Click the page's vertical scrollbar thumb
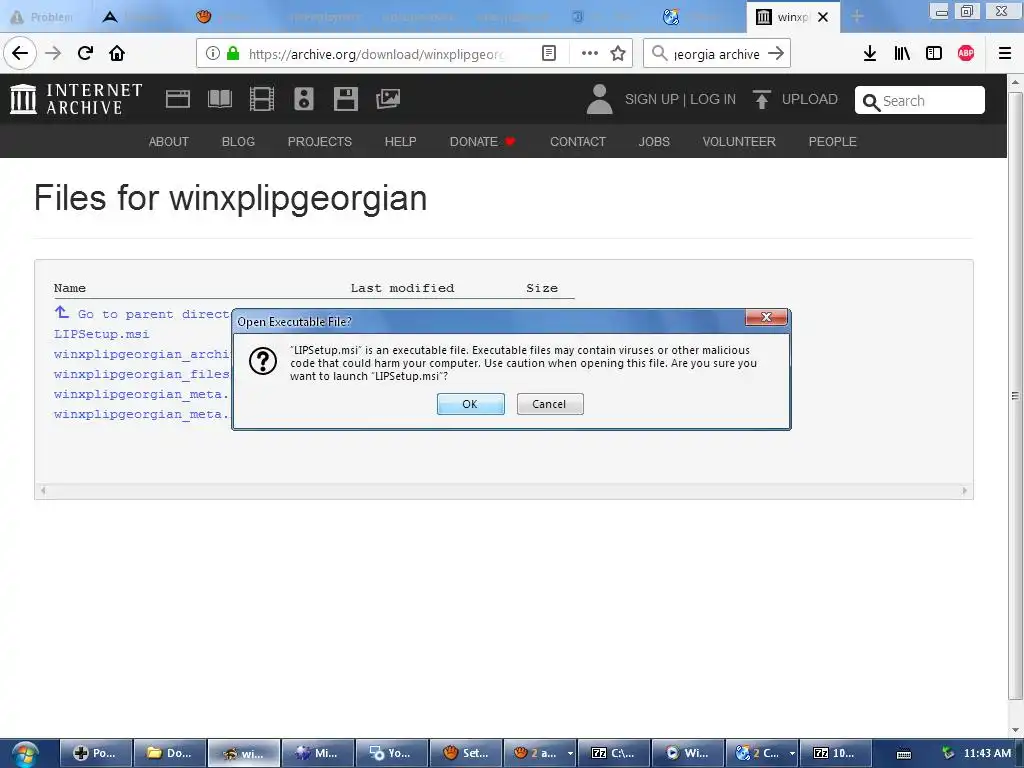This screenshot has height=768, width=1024. [1015, 396]
